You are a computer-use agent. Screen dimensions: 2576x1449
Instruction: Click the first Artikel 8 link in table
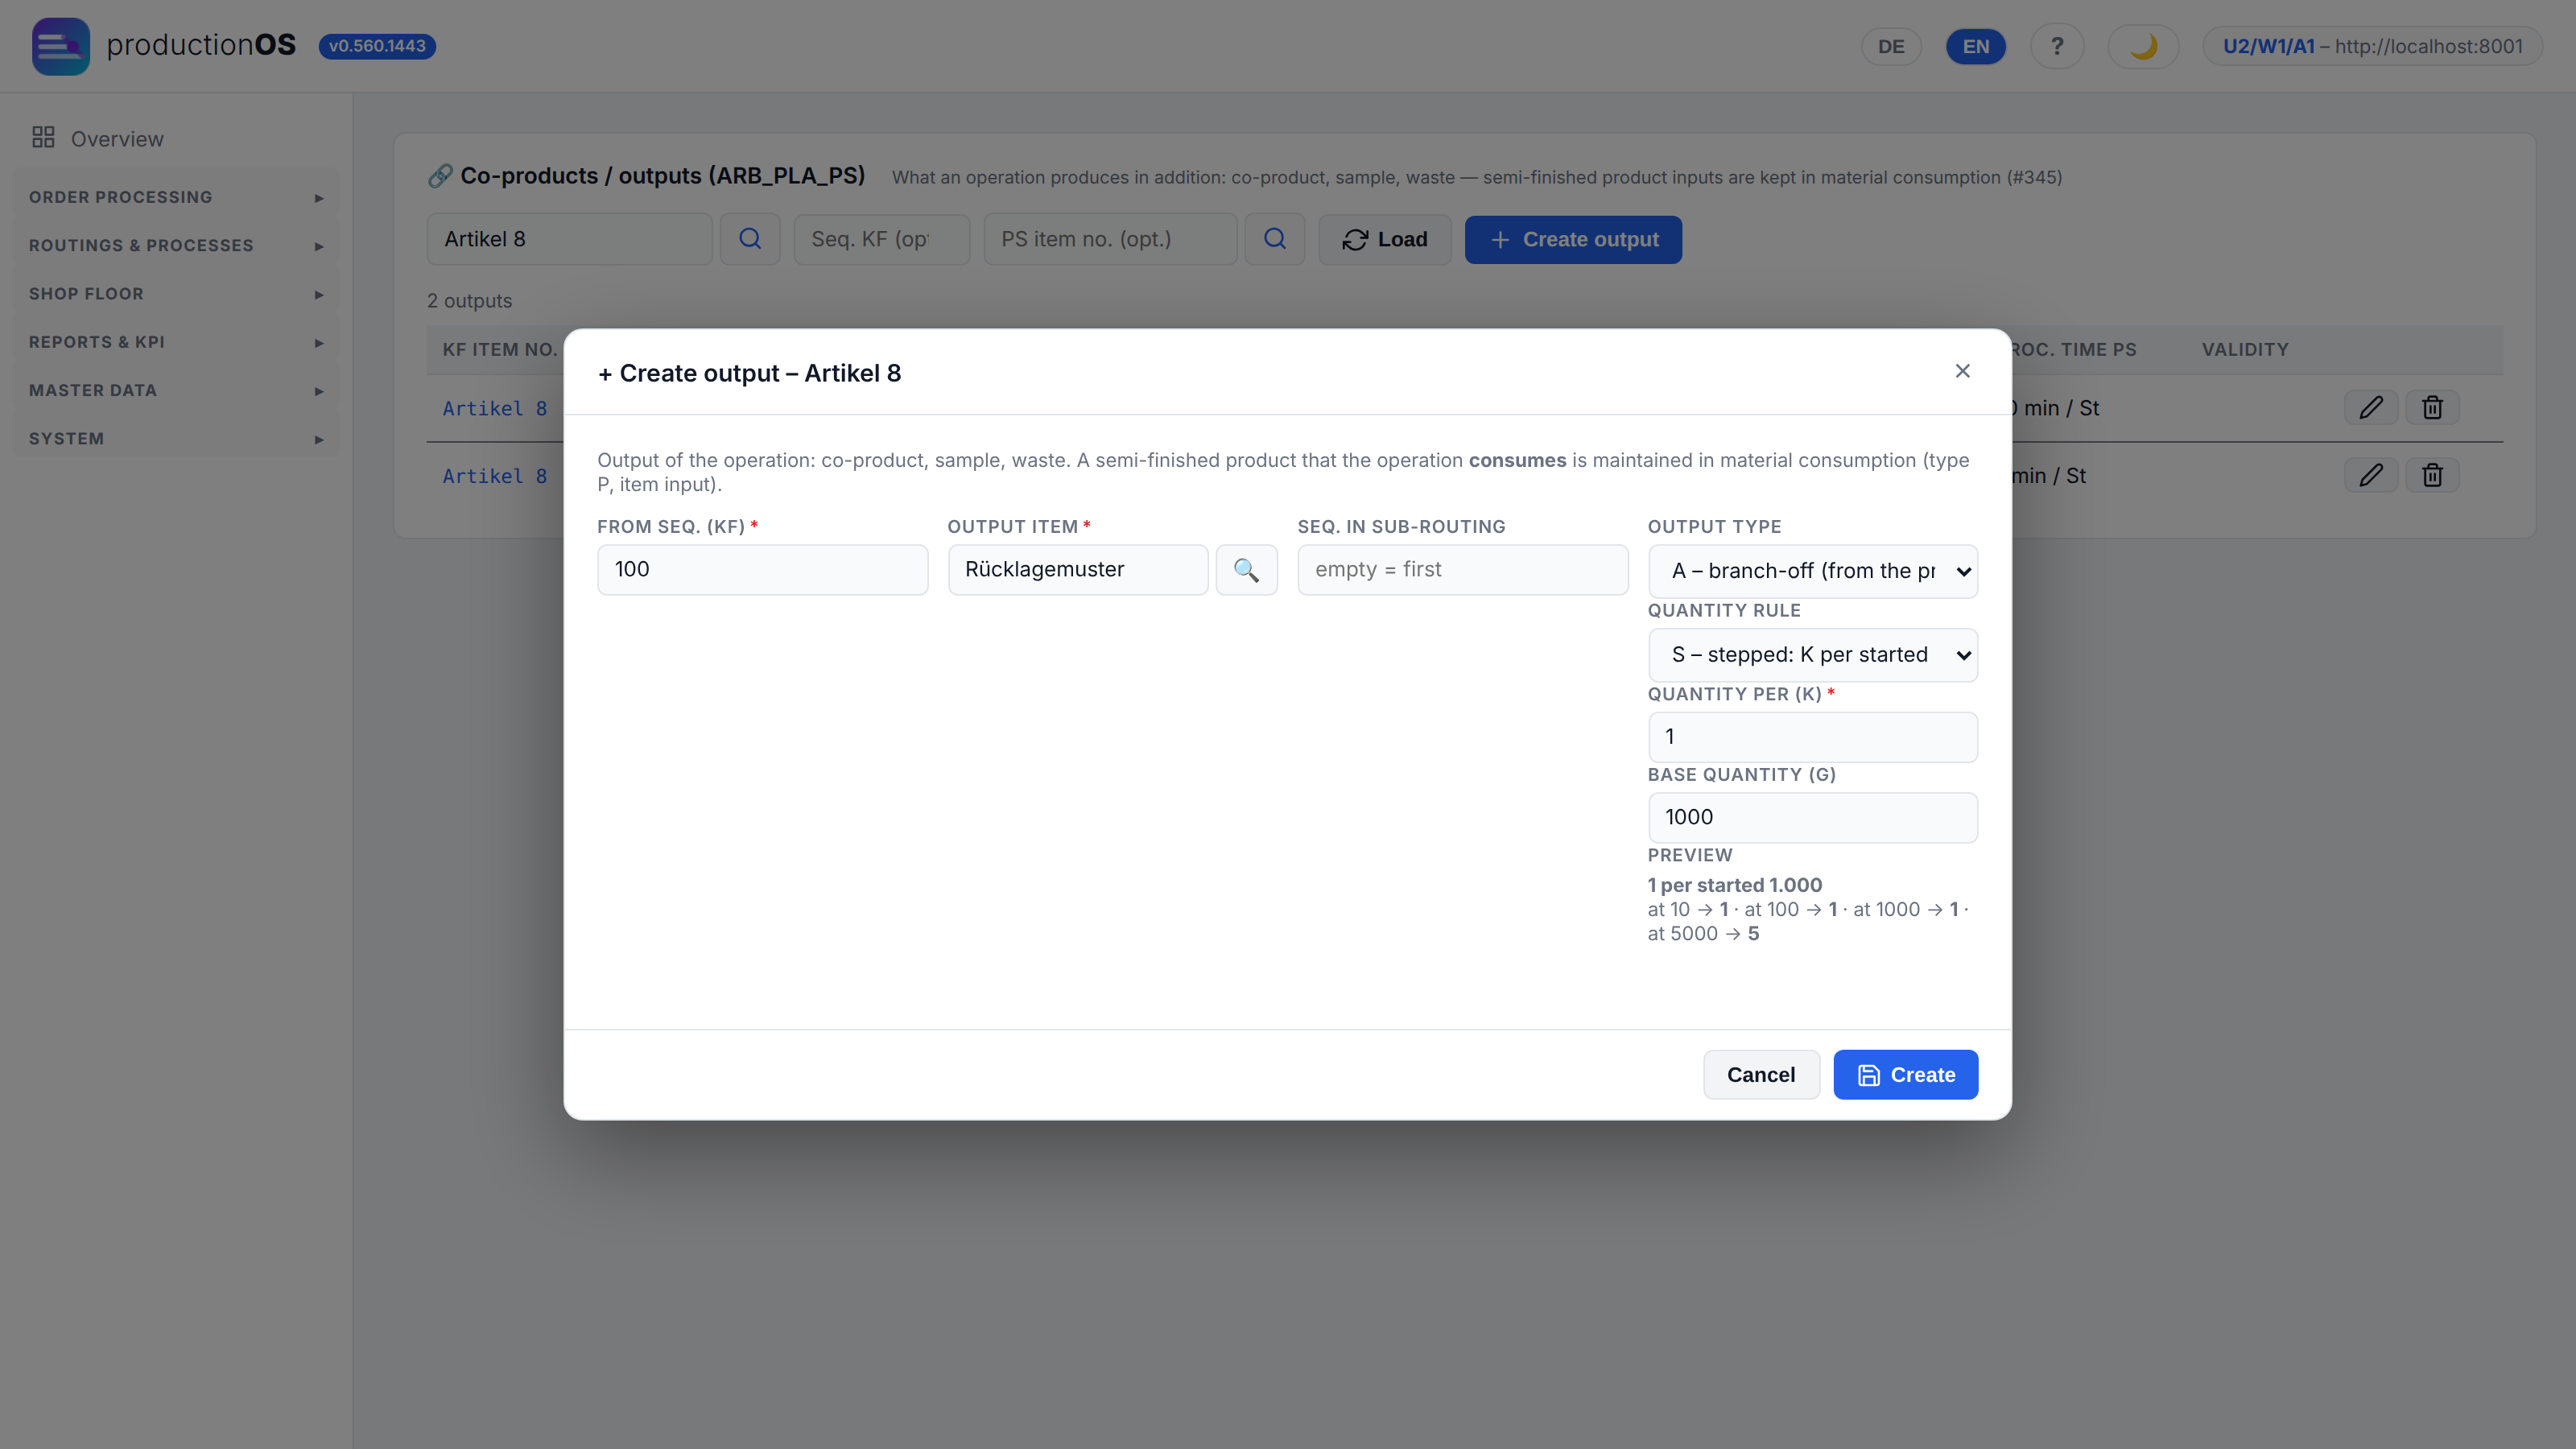coord(495,408)
